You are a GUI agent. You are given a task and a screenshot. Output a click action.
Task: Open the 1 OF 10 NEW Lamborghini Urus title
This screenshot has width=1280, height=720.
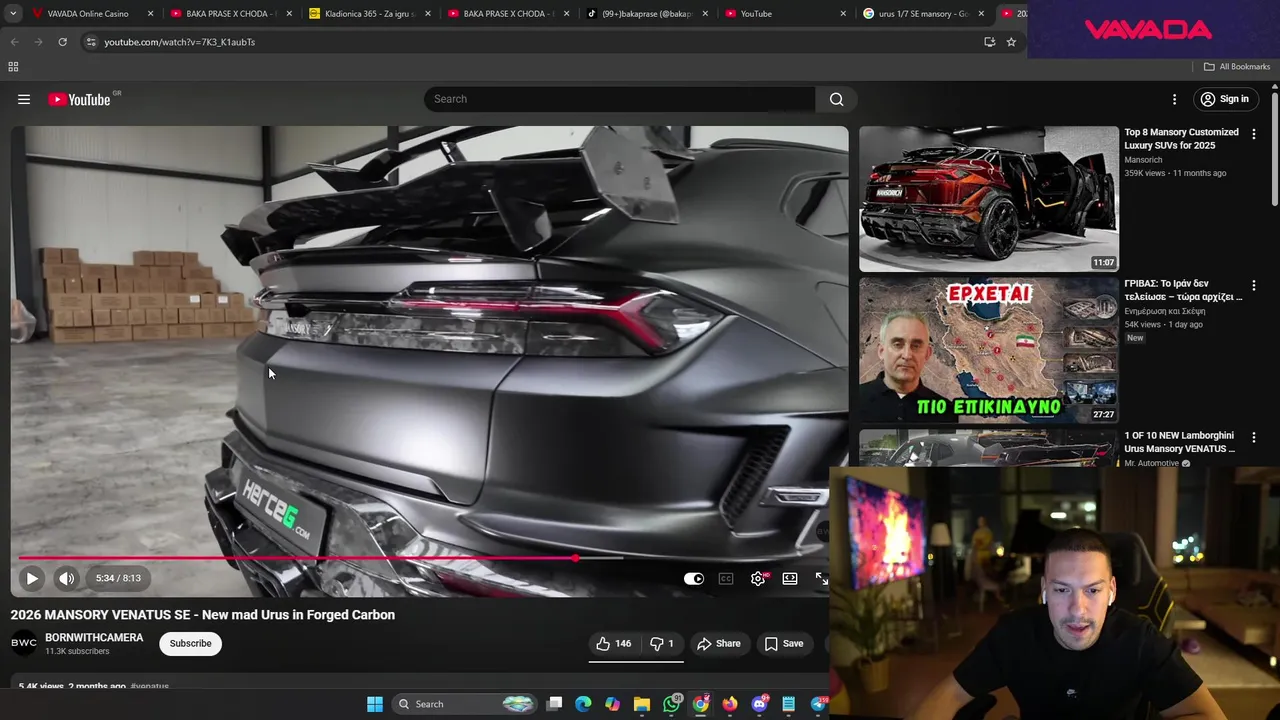pos(1179,442)
